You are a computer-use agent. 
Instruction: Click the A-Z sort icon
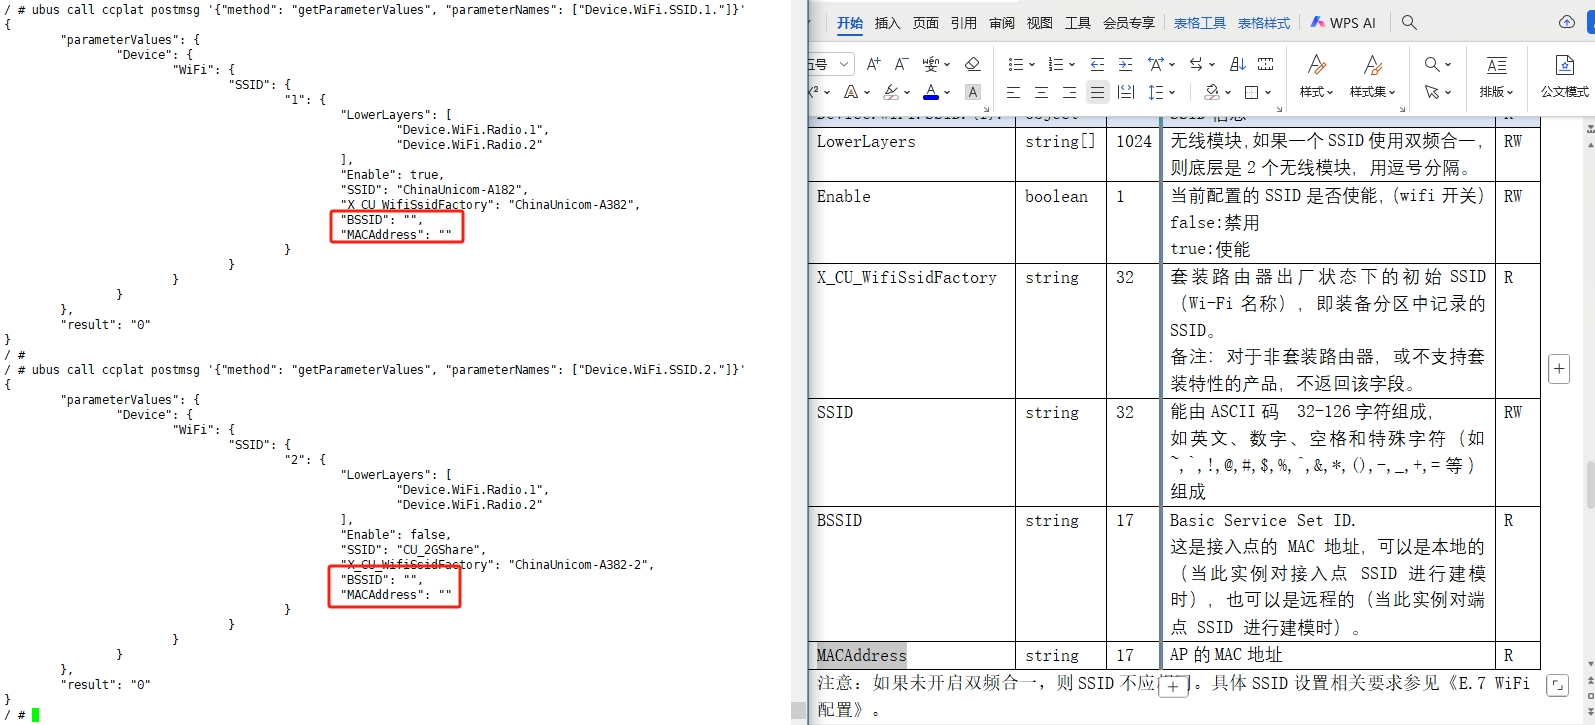tap(1237, 64)
